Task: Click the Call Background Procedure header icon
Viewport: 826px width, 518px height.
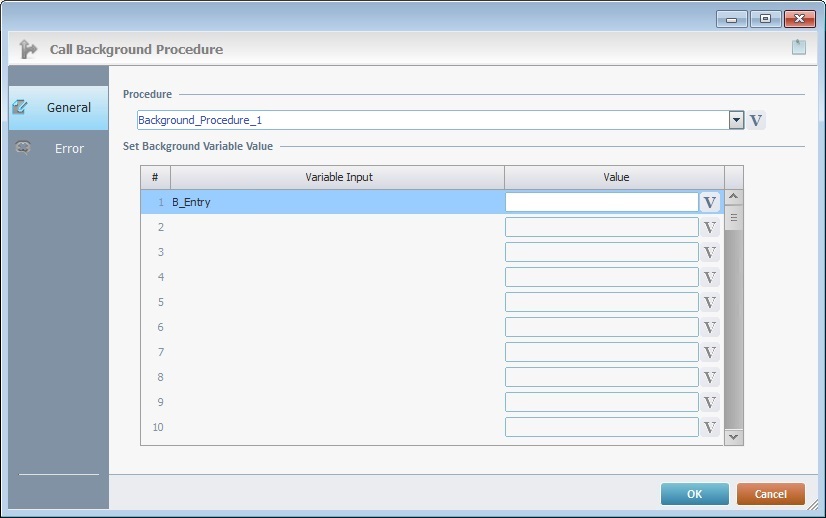Action: click(28, 49)
